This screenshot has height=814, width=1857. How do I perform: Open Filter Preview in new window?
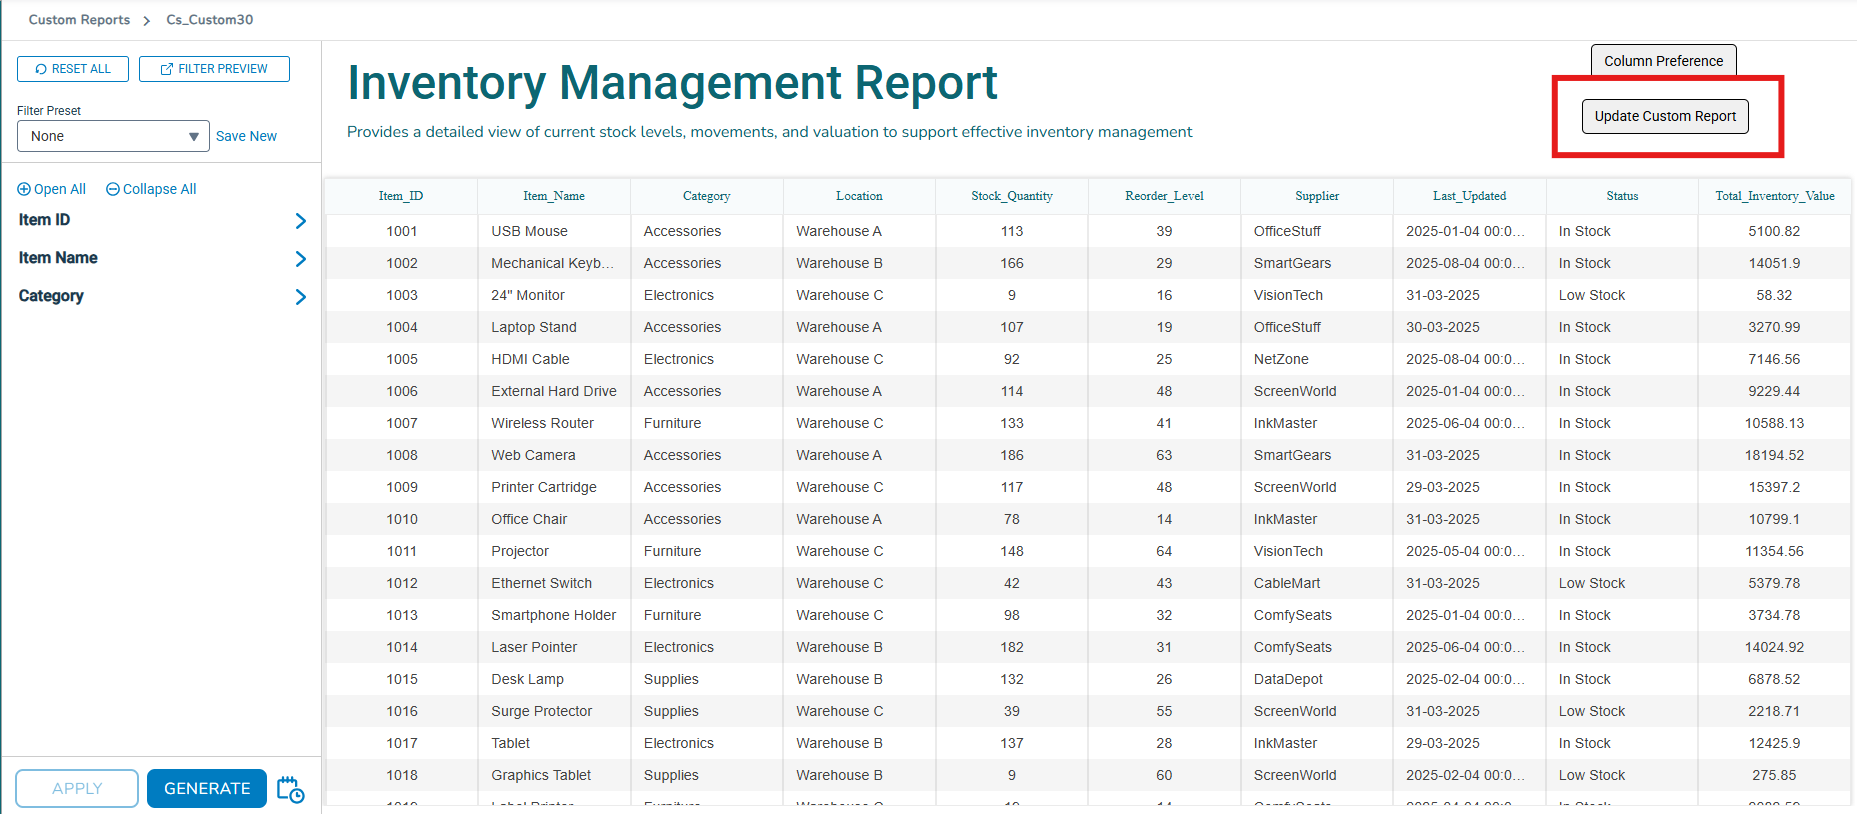(x=214, y=69)
